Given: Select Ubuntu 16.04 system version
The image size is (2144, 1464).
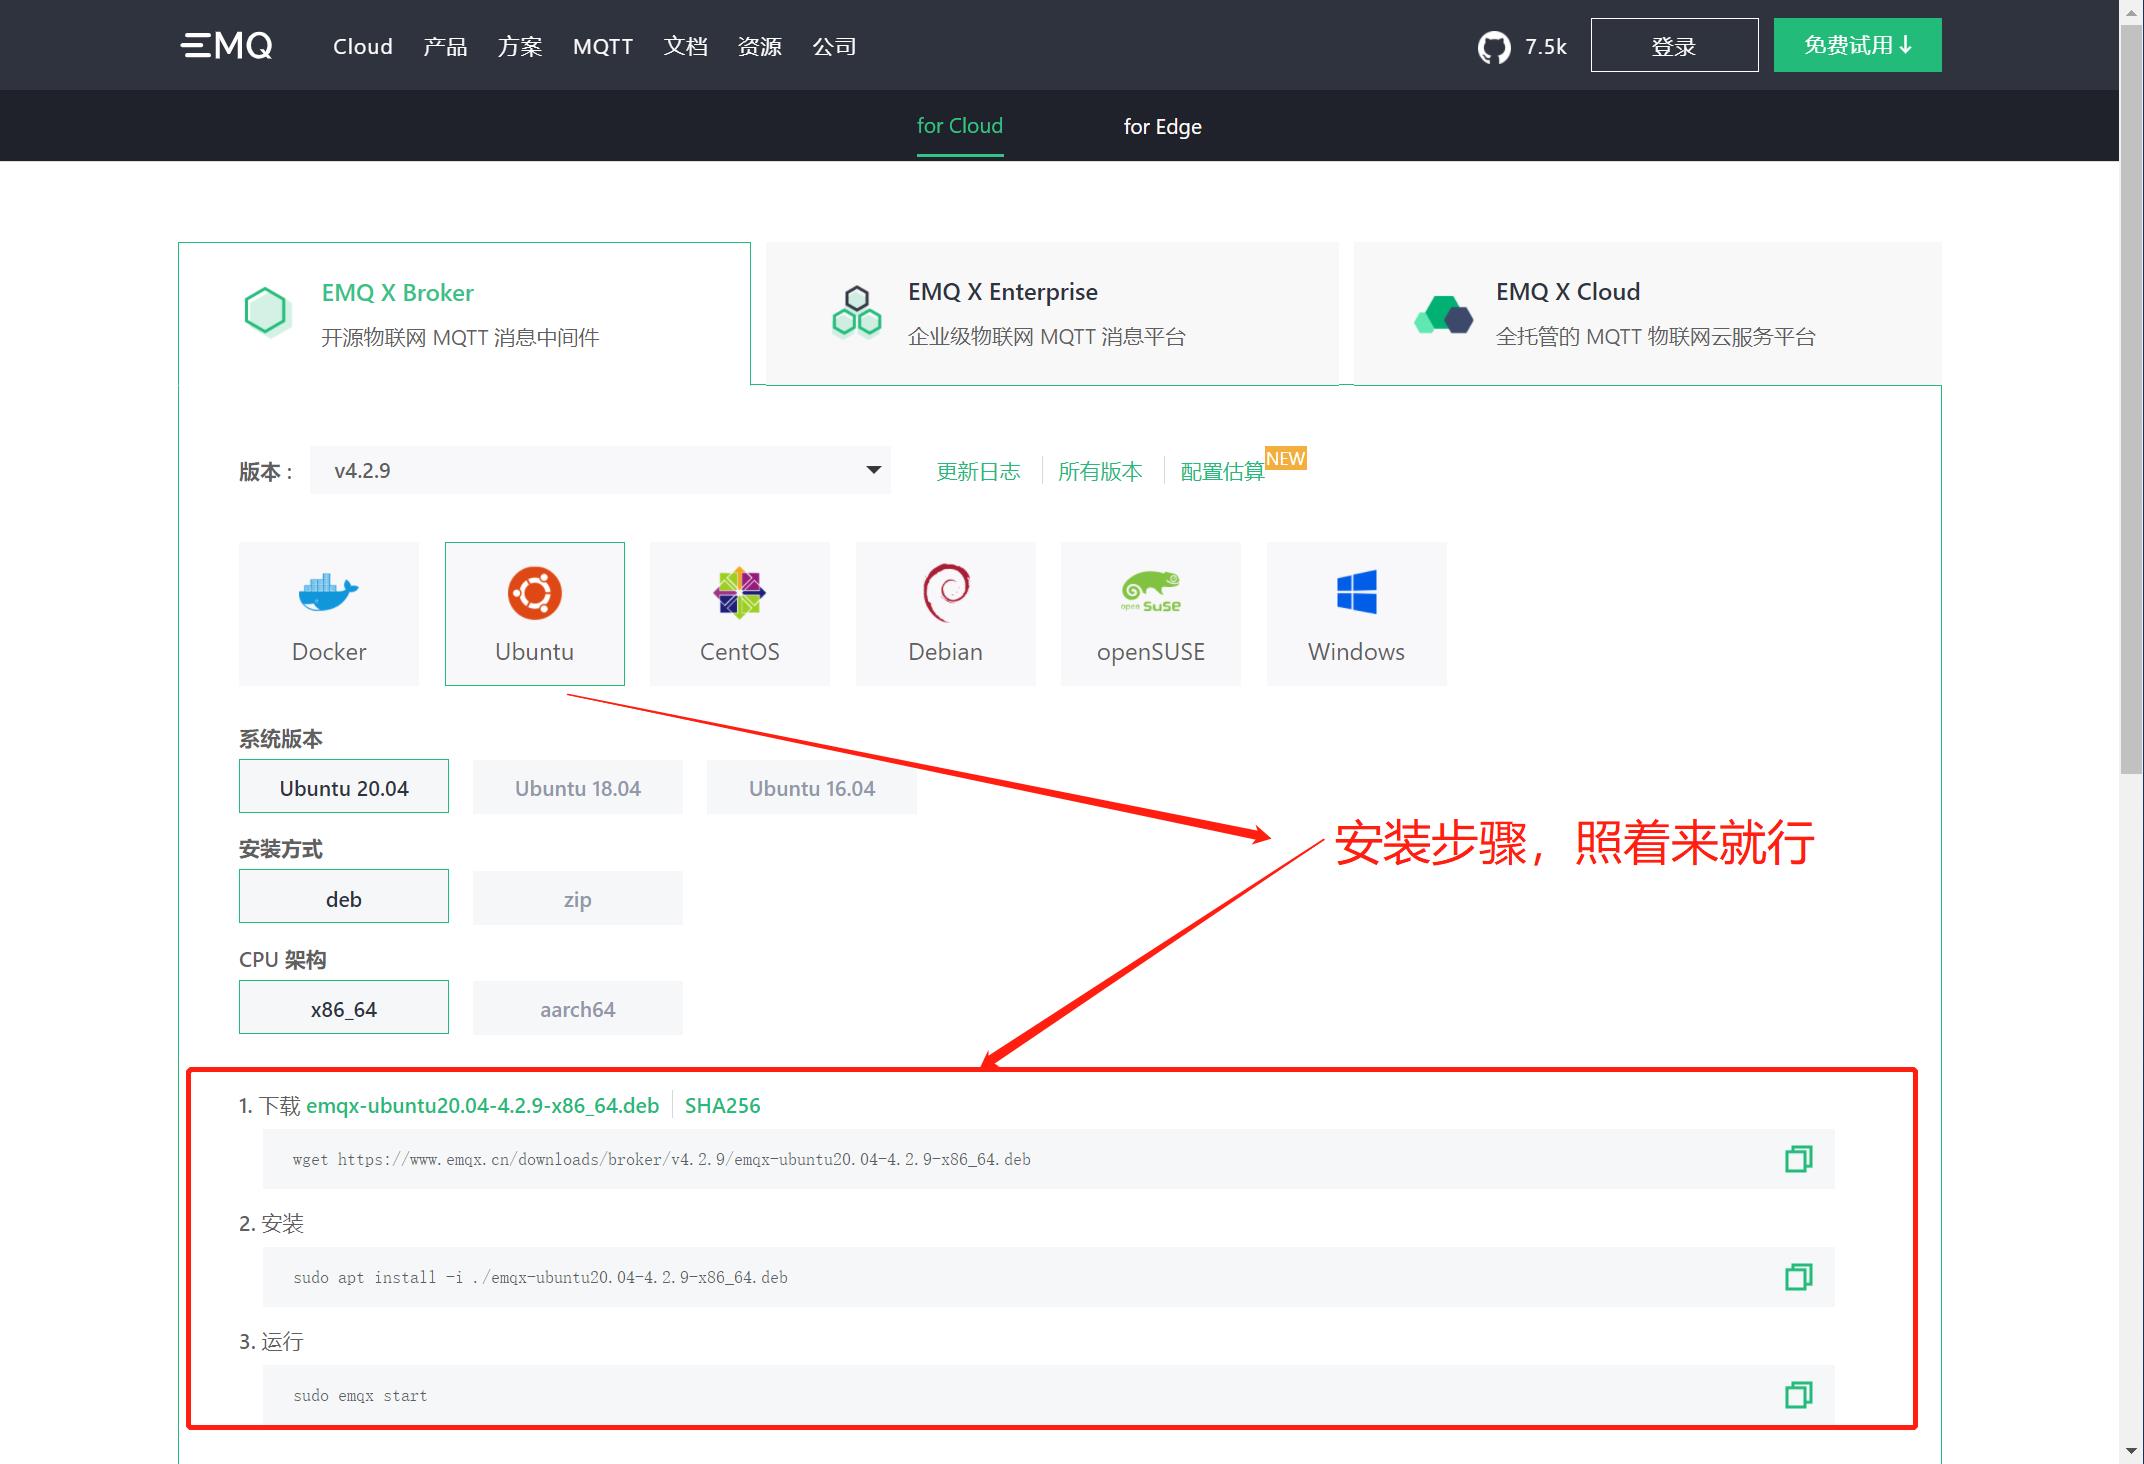Looking at the screenshot, I should coord(811,788).
